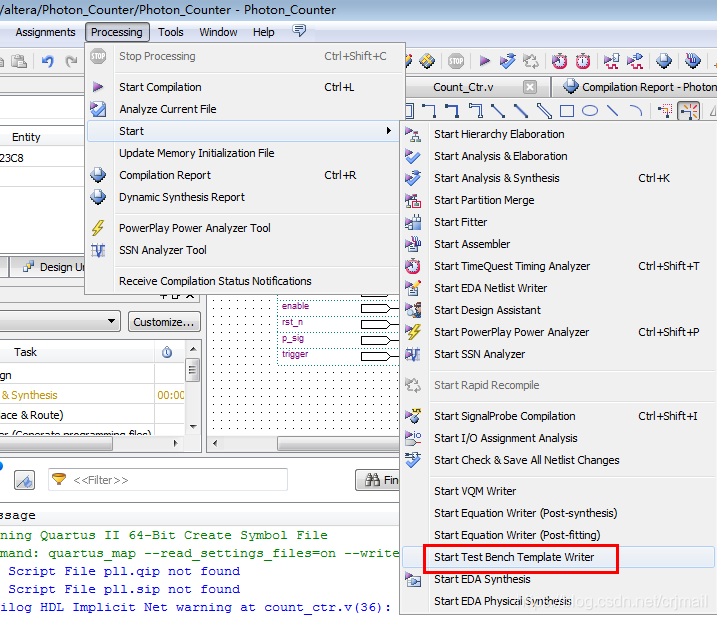Open the Window menu
This screenshot has width=717, height=620.
tap(218, 32)
